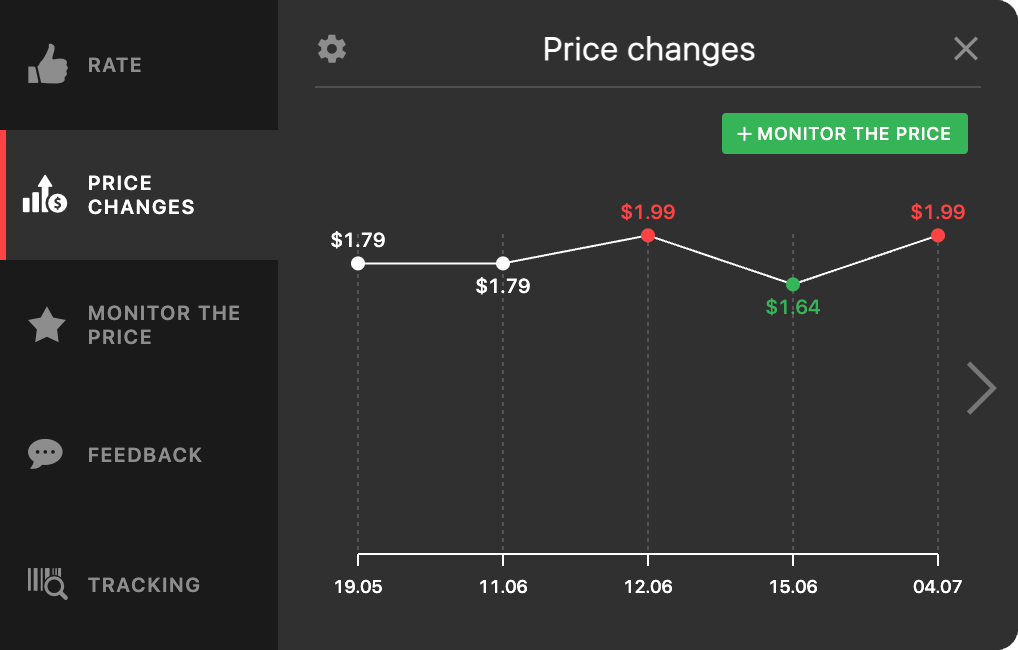This screenshot has width=1018, height=650.
Task: Open chart settings with the gear icon
Action: (331, 48)
